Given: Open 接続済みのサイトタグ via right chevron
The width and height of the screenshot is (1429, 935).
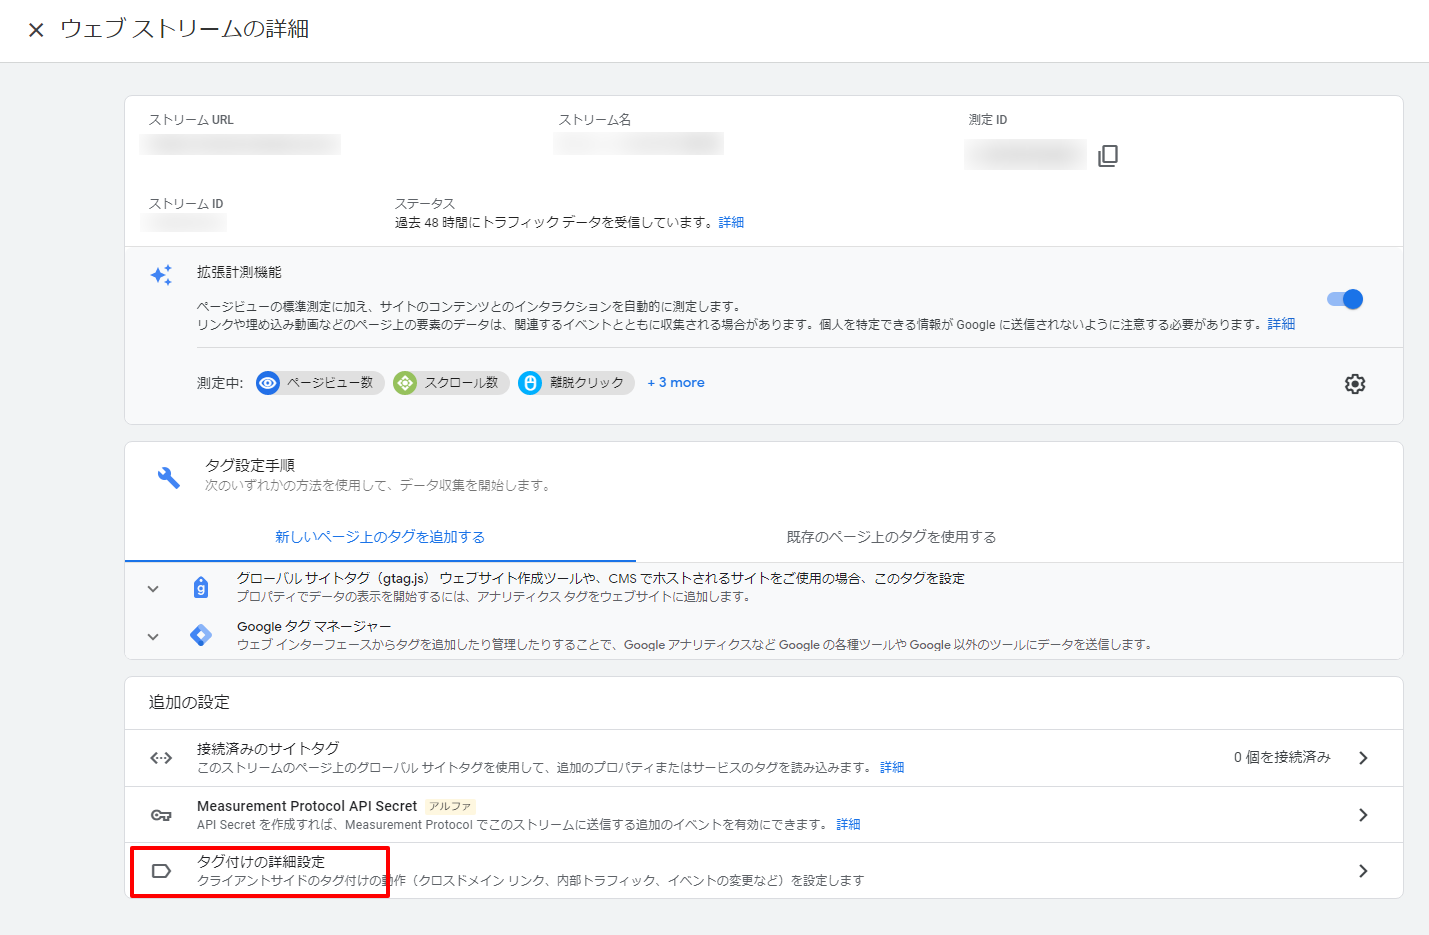Looking at the screenshot, I should pyautogui.click(x=1362, y=758).
